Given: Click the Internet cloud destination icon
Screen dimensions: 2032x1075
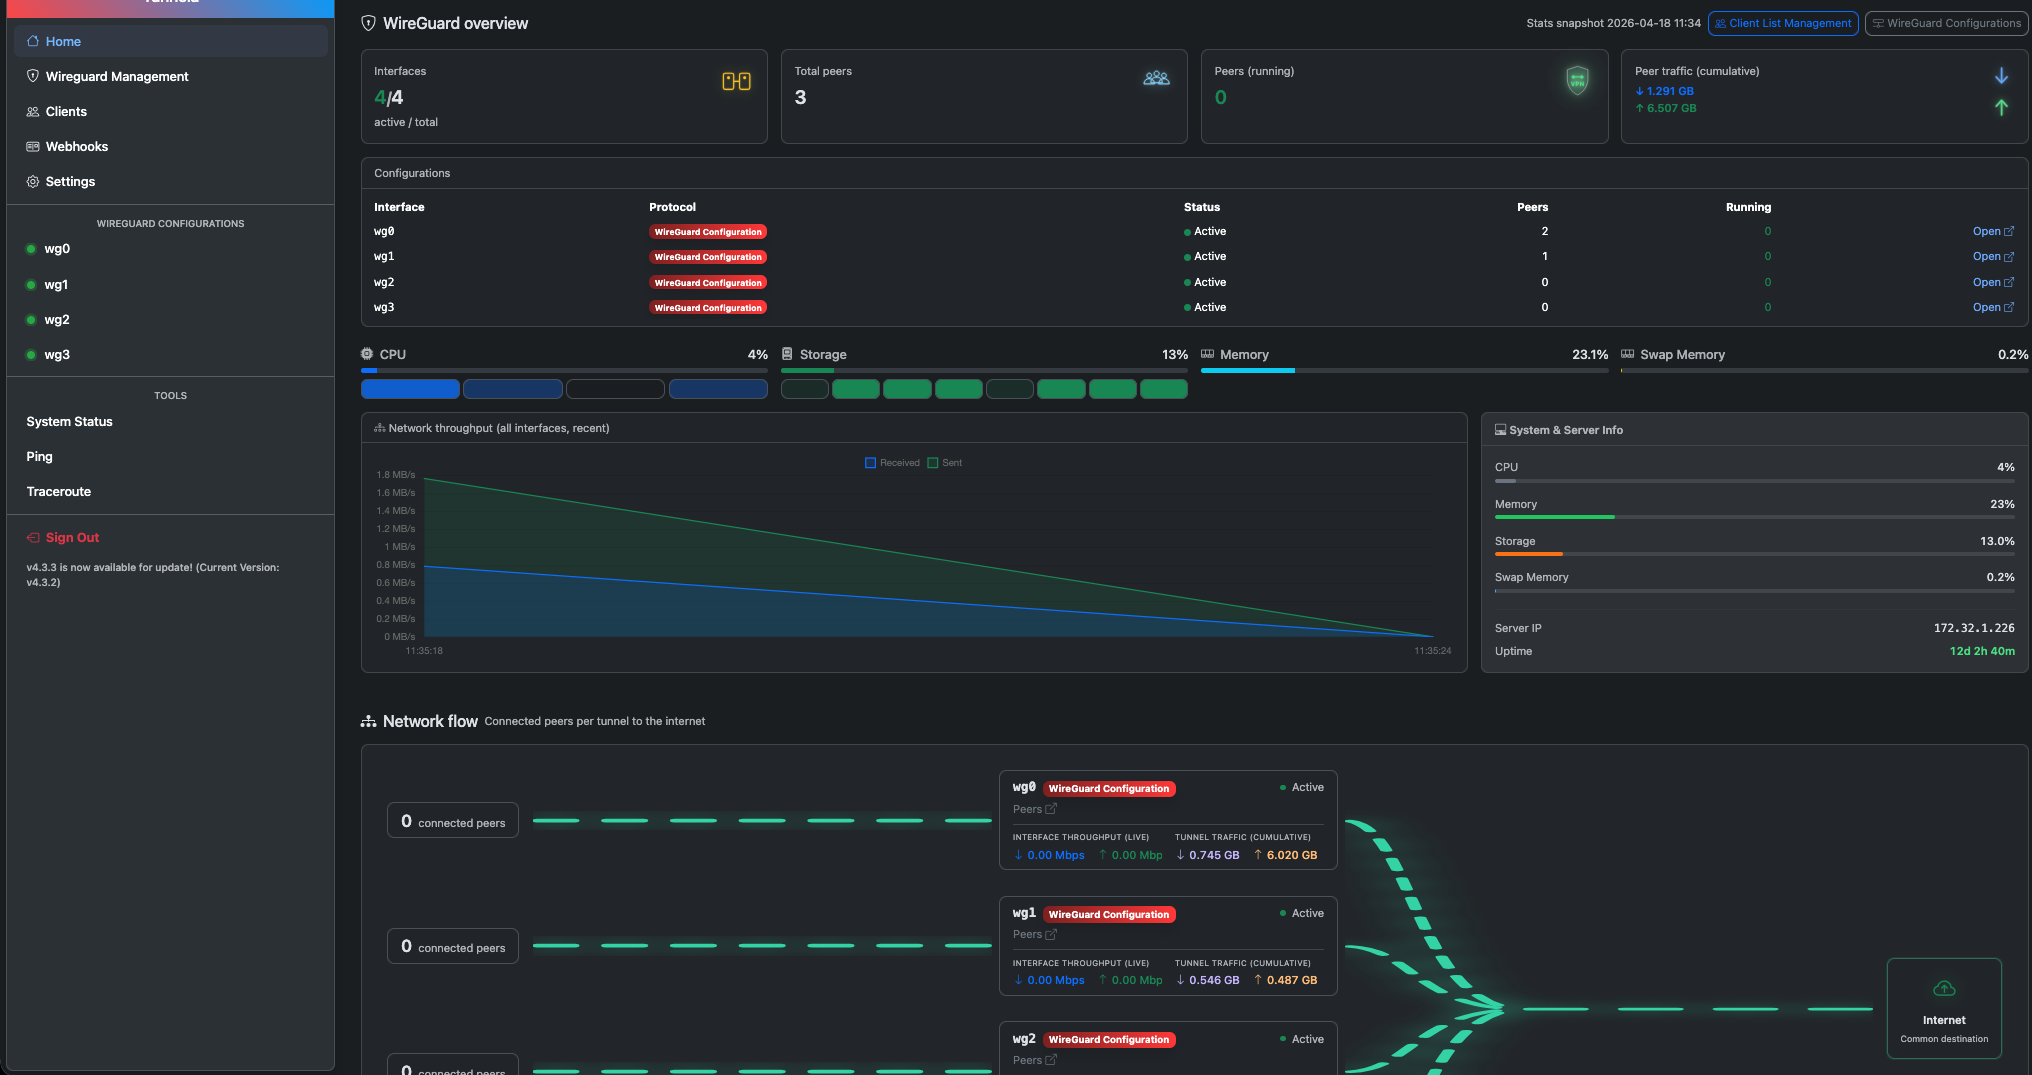Looking at the screenshot, I should pos(1944,988).
